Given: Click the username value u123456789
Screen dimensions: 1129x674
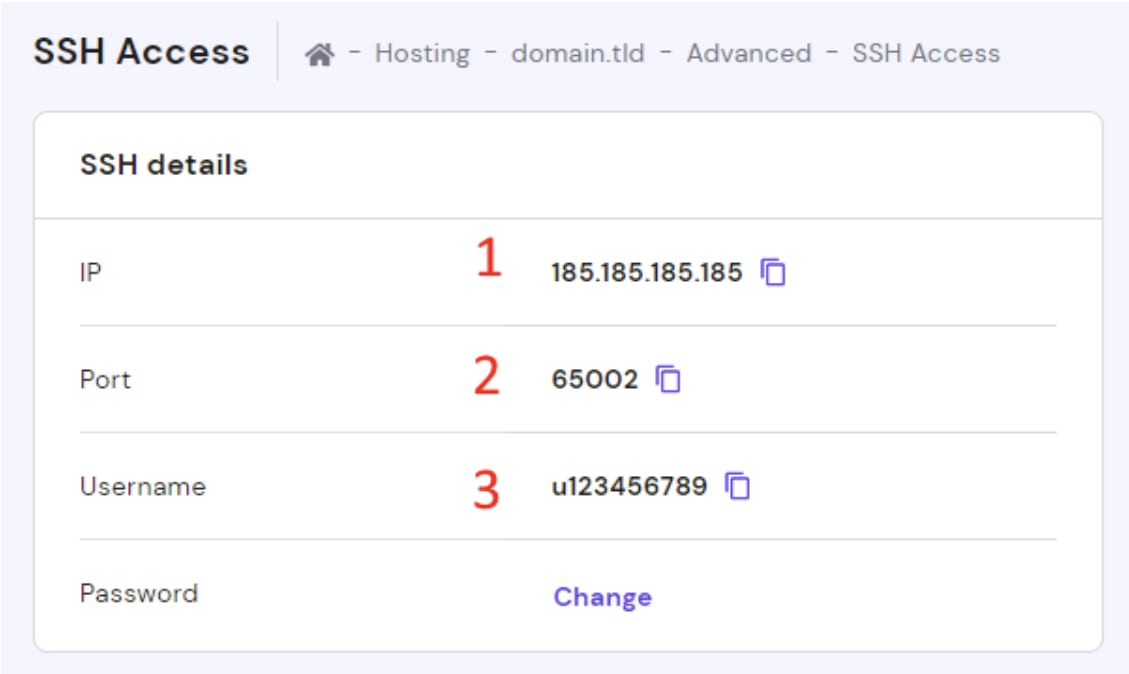Looking at the screenshot, I should click(x=629, y=487).
